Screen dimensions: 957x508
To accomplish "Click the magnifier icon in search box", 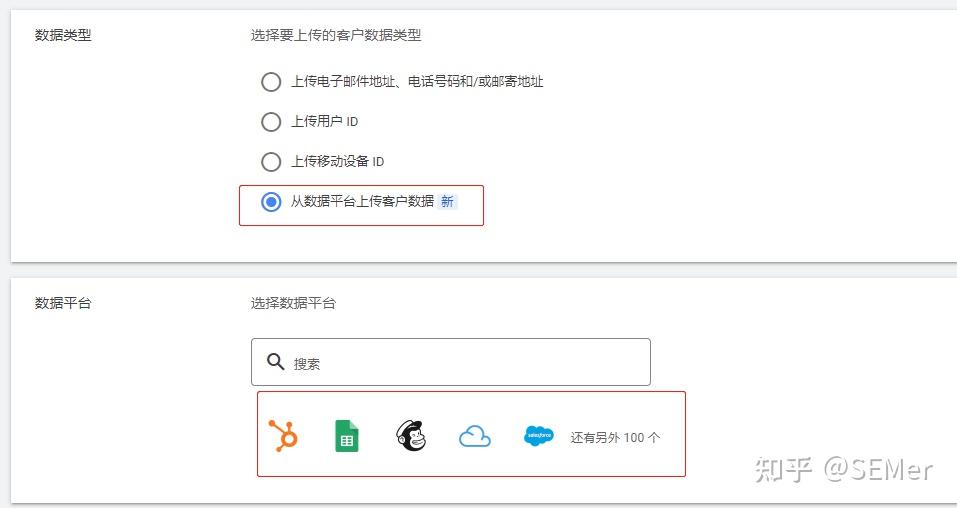I will point(276,362).
